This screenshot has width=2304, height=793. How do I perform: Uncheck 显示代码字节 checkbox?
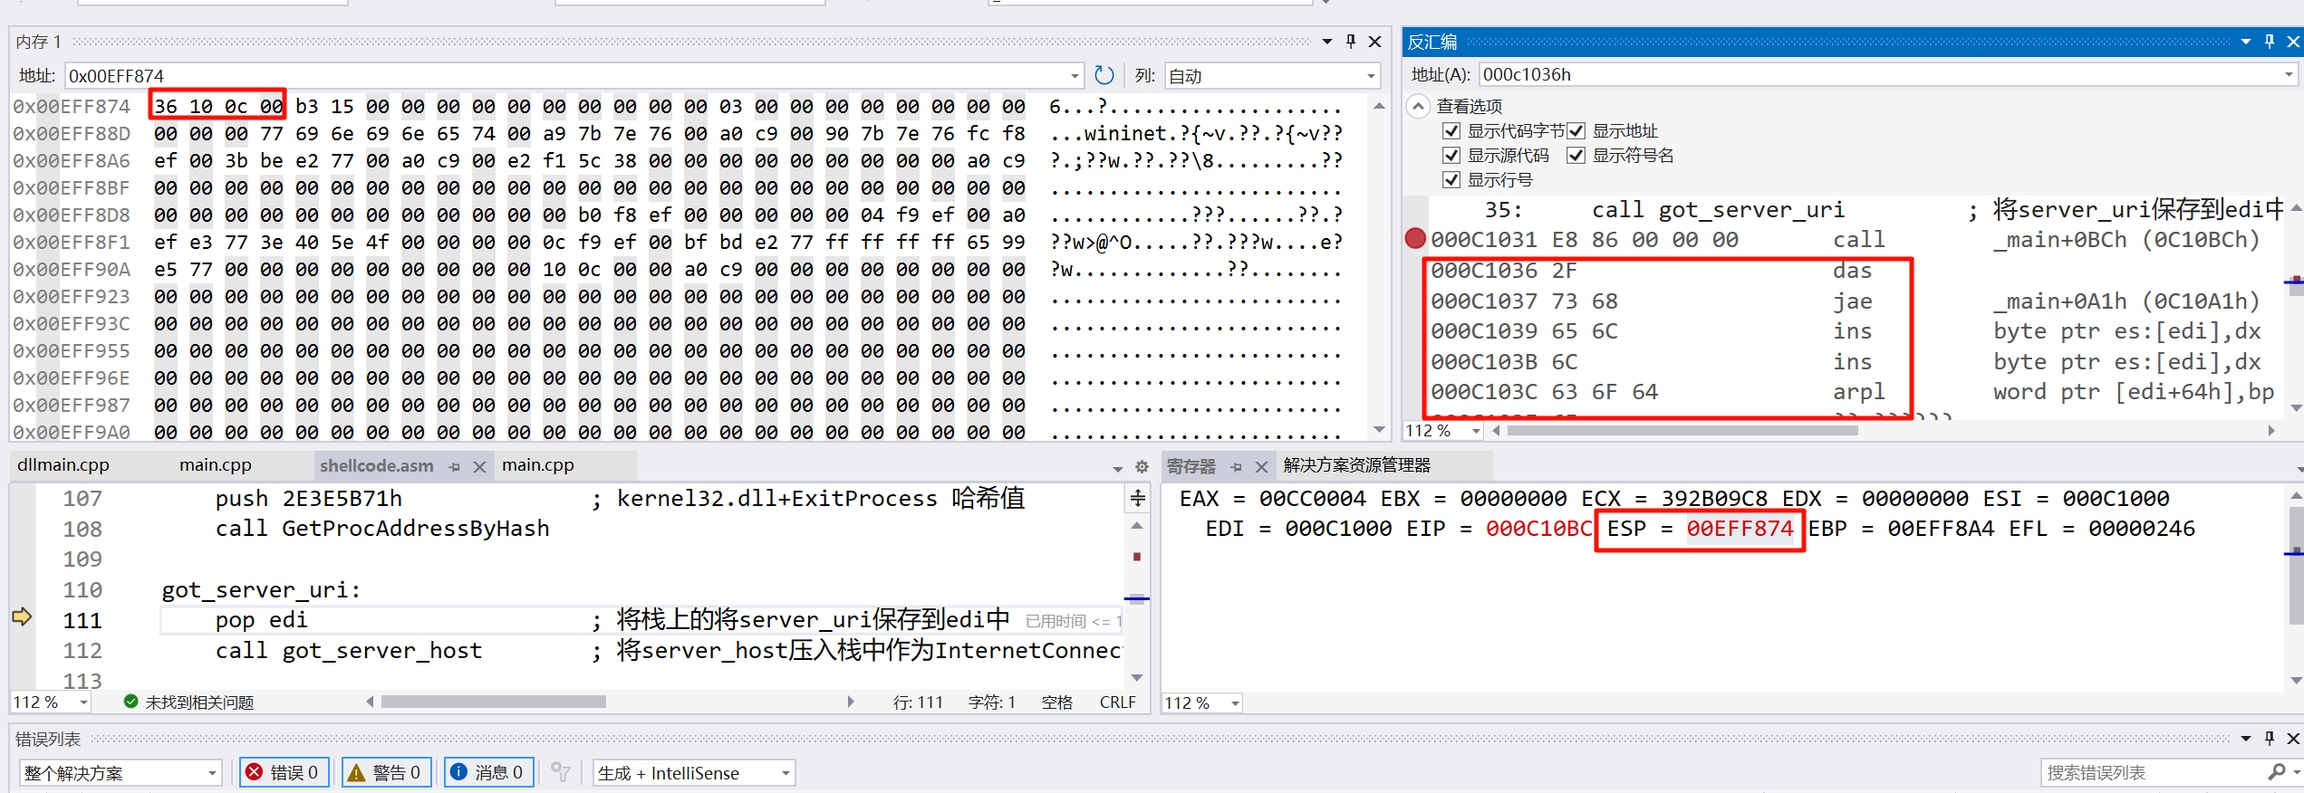pyautogui.click(x=1451, y=131)
